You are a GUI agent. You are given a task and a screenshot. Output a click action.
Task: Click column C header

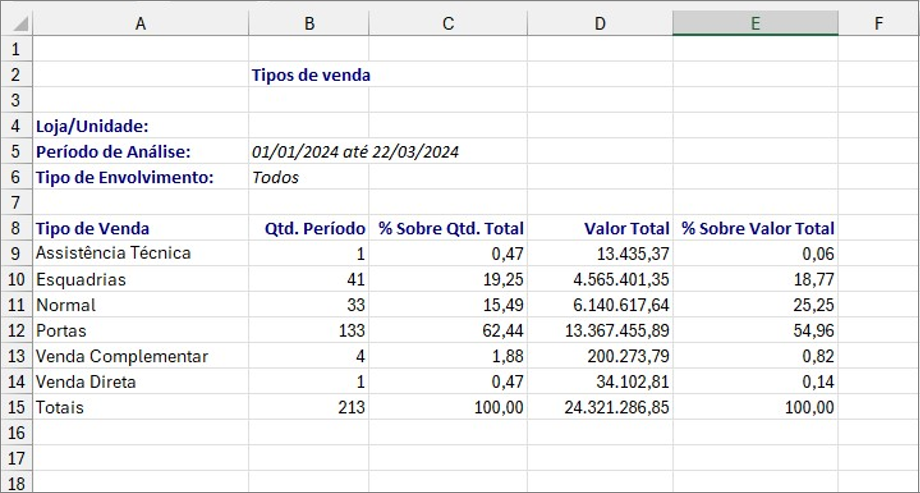pyautogui.click(x=447, y=23)
